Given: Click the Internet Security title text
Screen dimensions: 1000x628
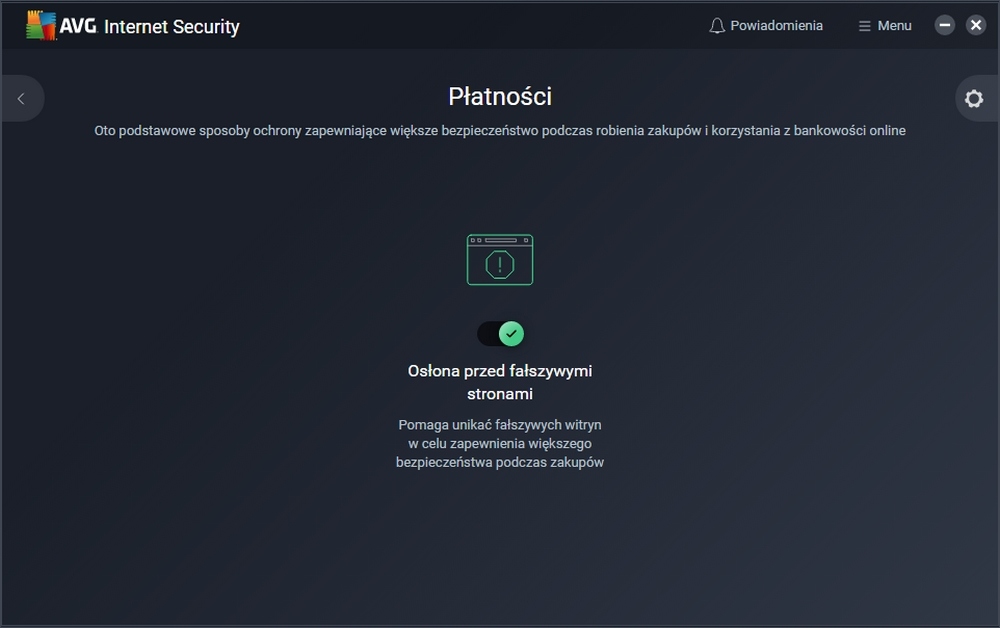Looking at the screenshot, I should 171,27.
